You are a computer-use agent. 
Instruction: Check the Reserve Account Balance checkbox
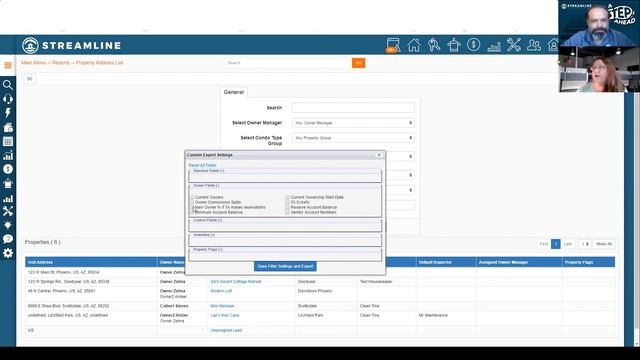pyautogui.click(x=287, y=207)
